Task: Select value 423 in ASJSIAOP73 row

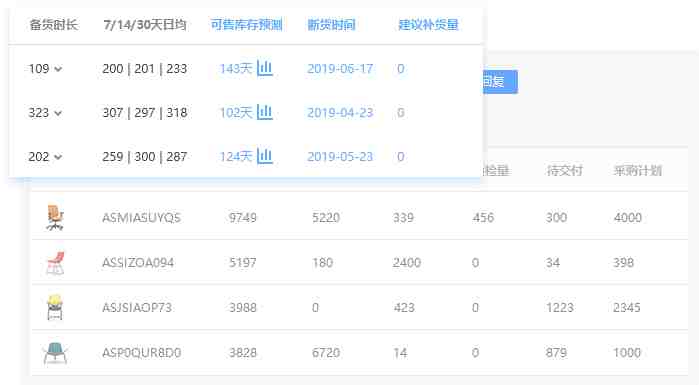Action: pos(404,307)
